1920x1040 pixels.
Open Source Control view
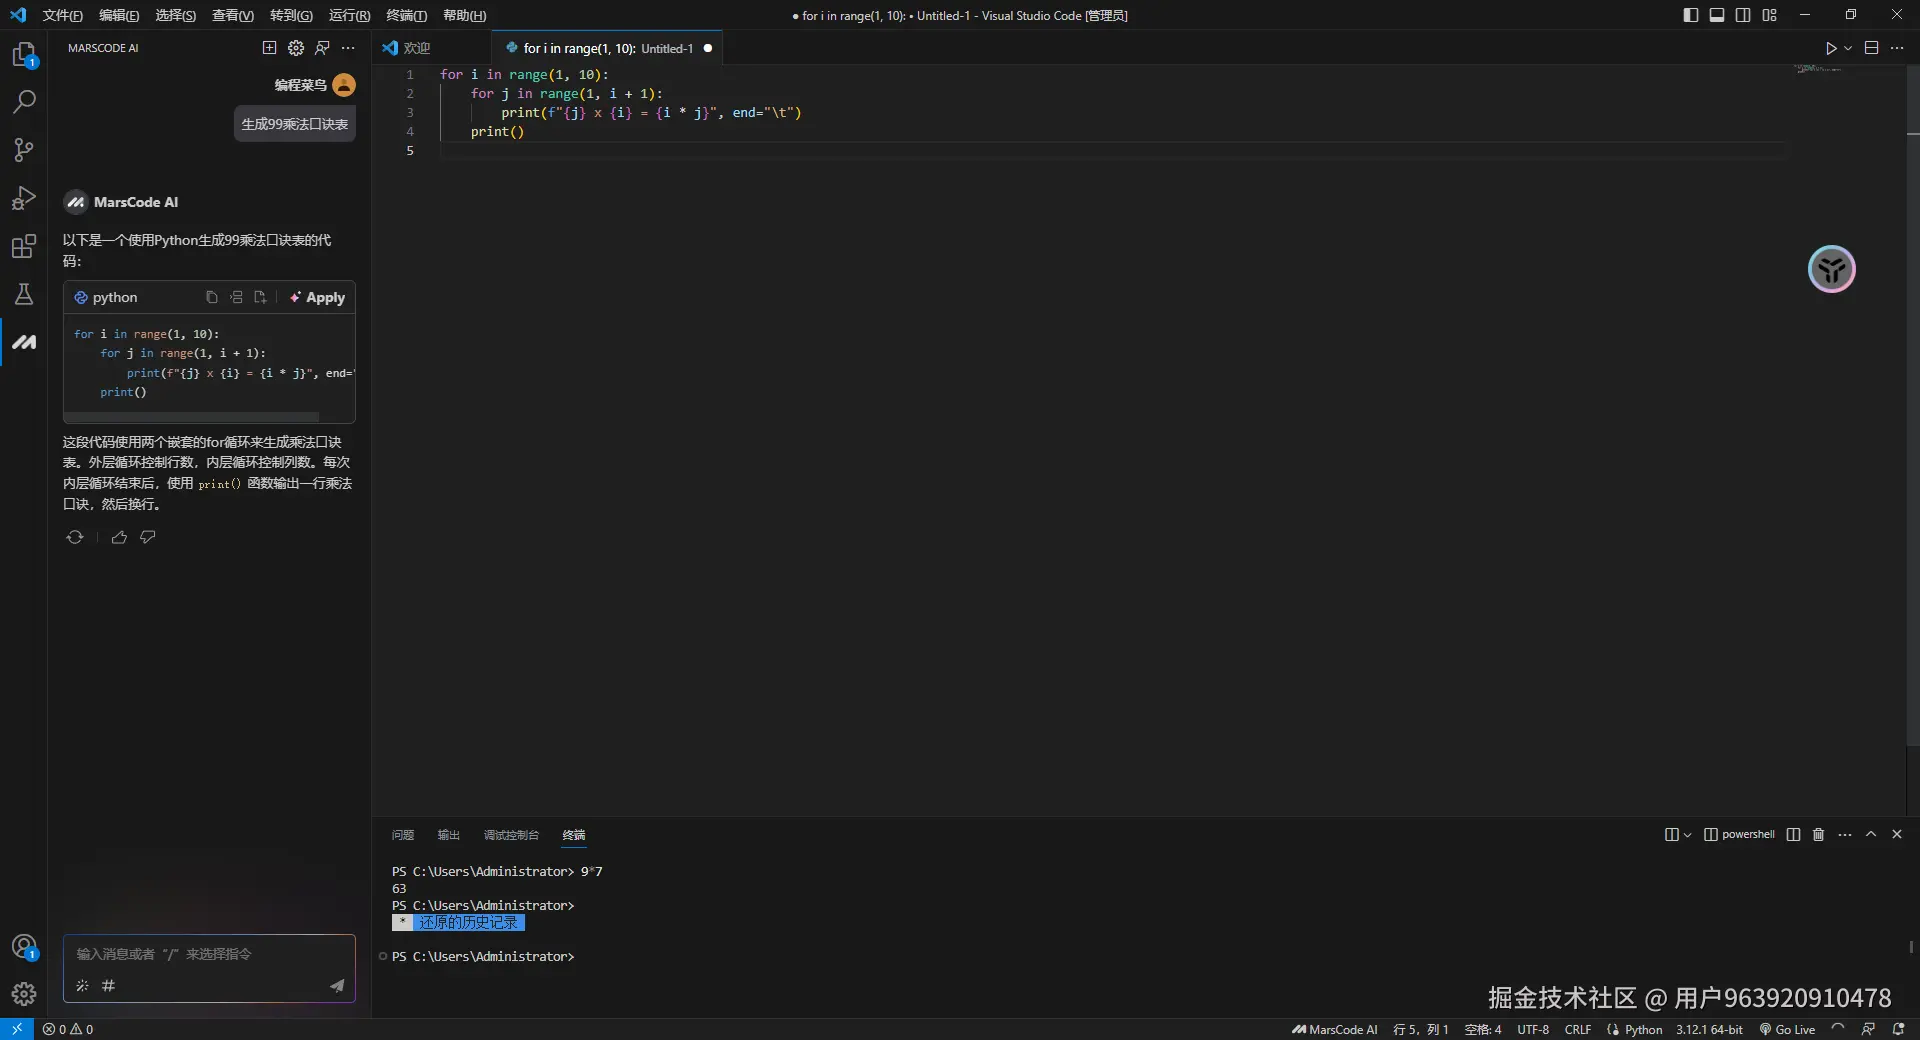(x=24, y=150)
